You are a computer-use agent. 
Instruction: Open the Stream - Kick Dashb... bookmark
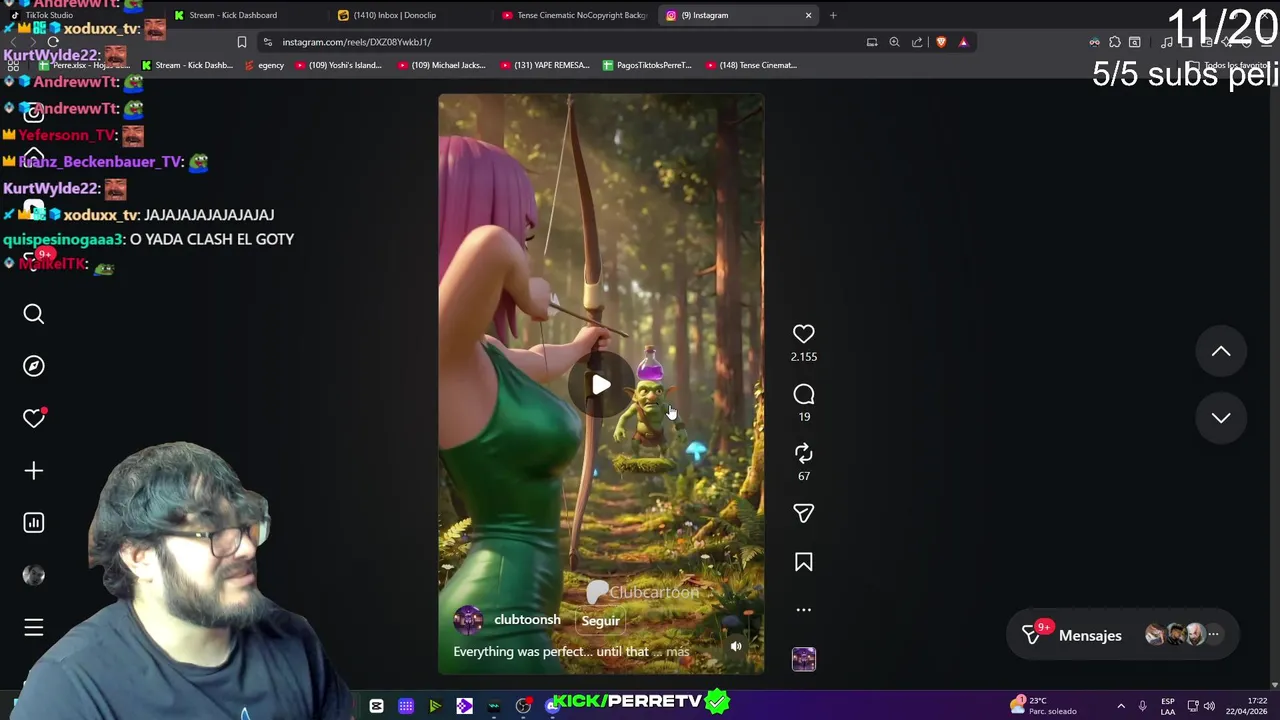187,65
